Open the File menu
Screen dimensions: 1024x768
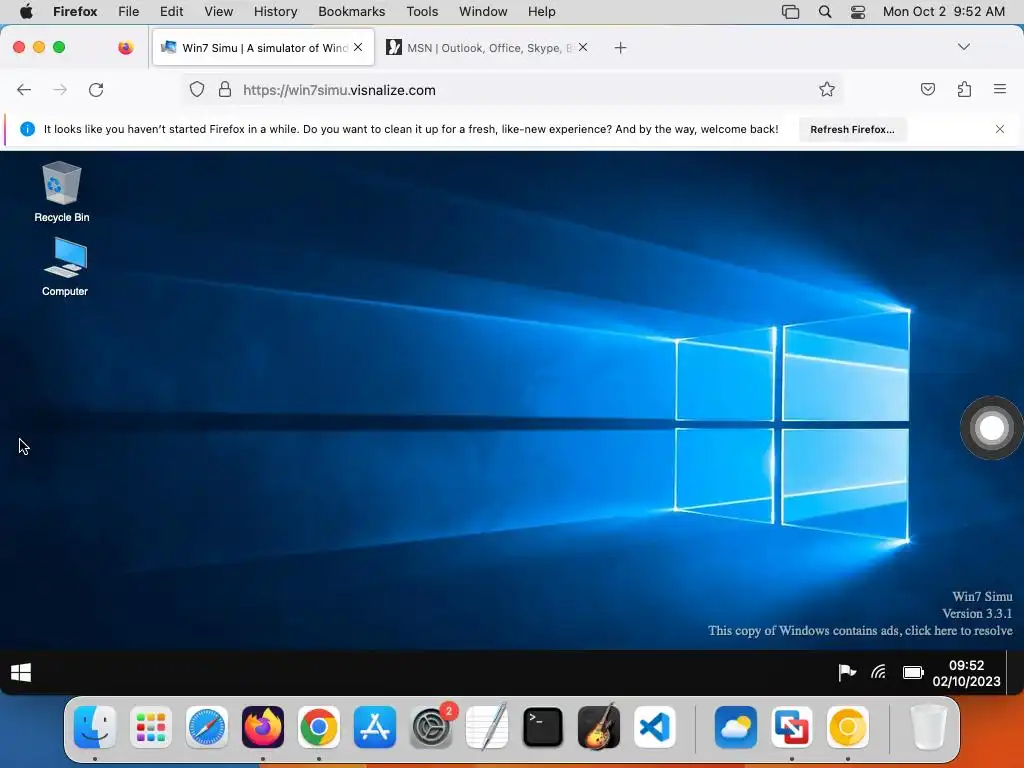pyautogui.click(x=128, y=12)
